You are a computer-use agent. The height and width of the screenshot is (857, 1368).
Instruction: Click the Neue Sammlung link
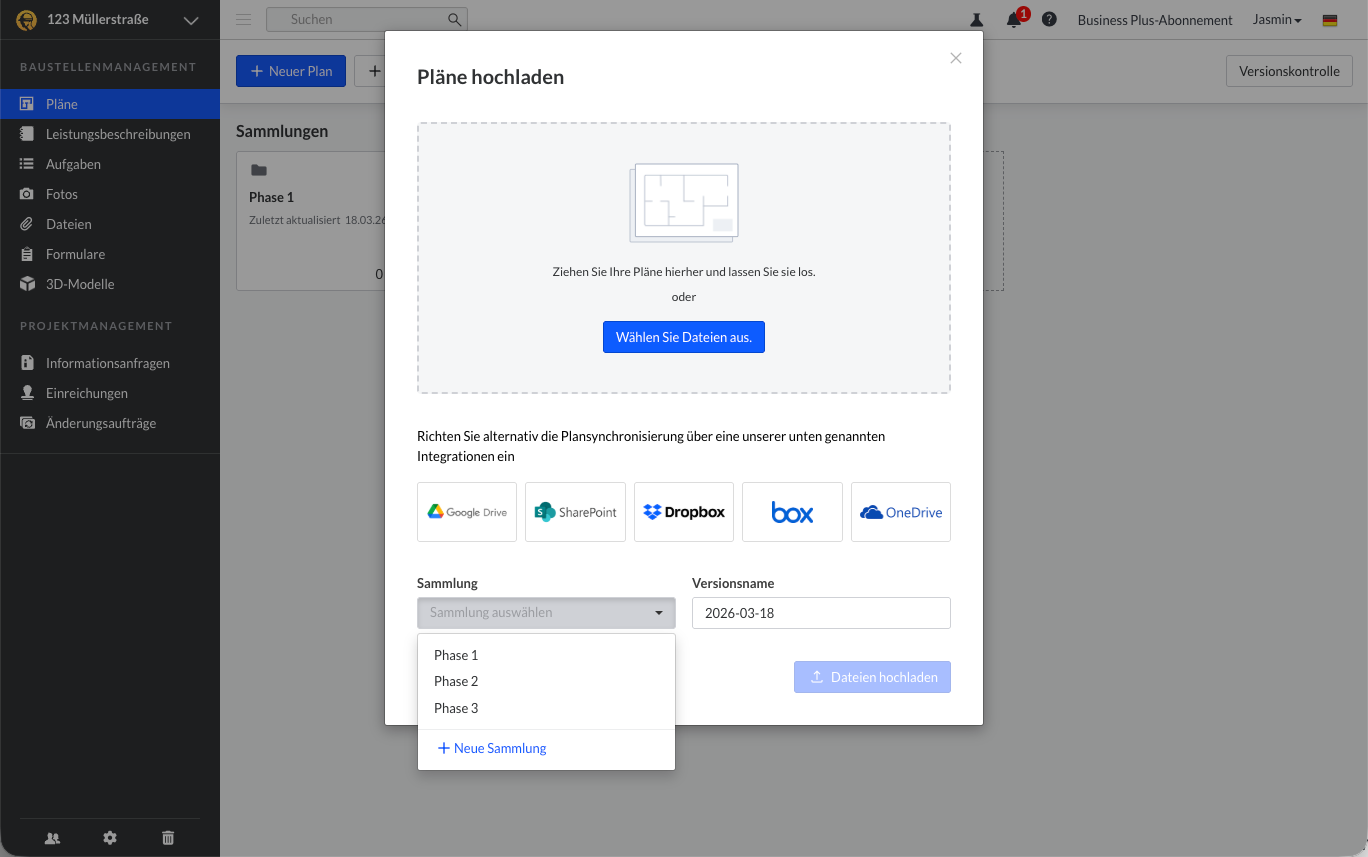click(x=492, y=748)
